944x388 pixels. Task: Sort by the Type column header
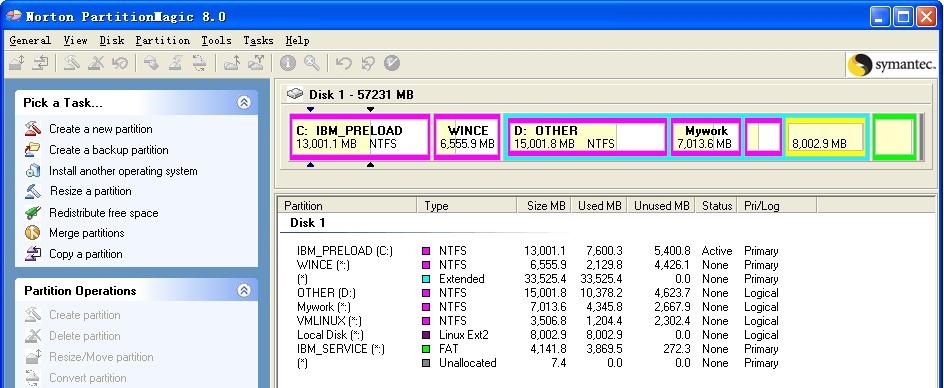point(467,205)
